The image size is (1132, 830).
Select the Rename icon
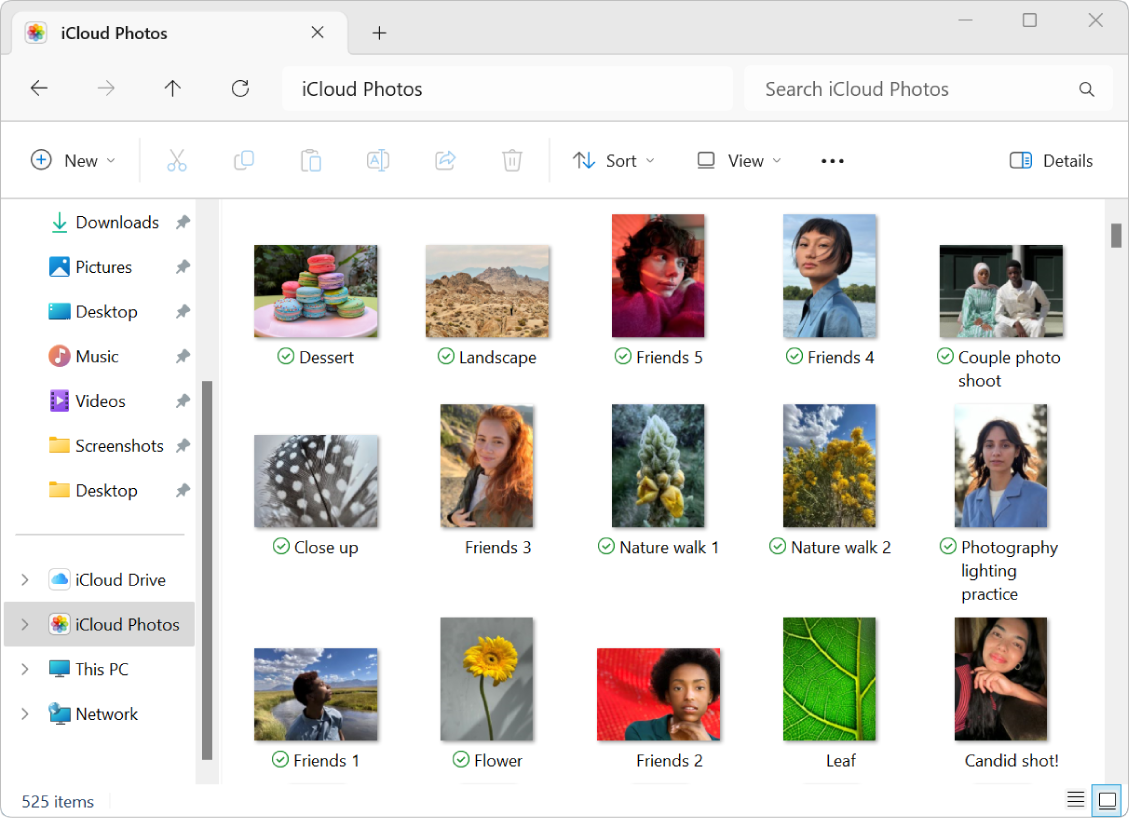[x=378, y=160]
